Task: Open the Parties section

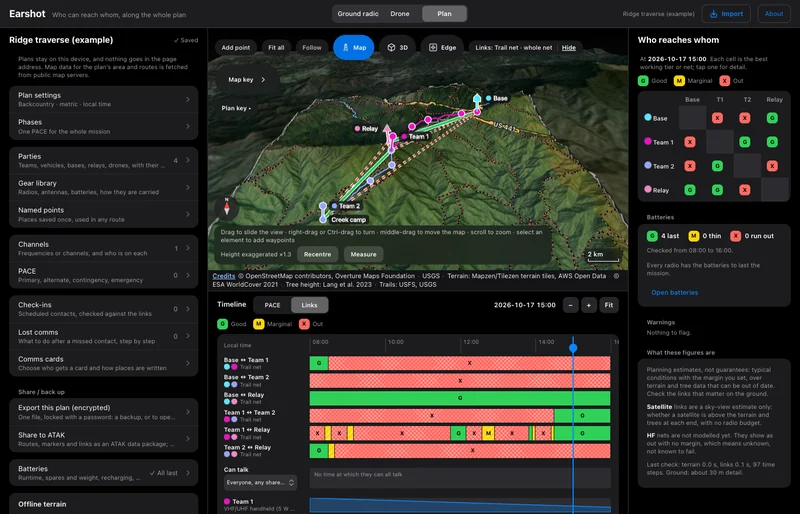Action: tap(104, 161)
